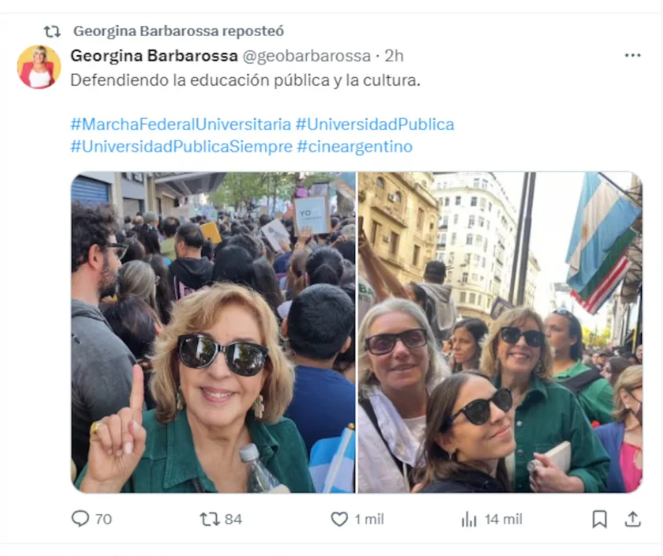Open Georgina Barbarossa's profile avatar
The height and width of the screenshot is (556, 663).
pos(39,67)
